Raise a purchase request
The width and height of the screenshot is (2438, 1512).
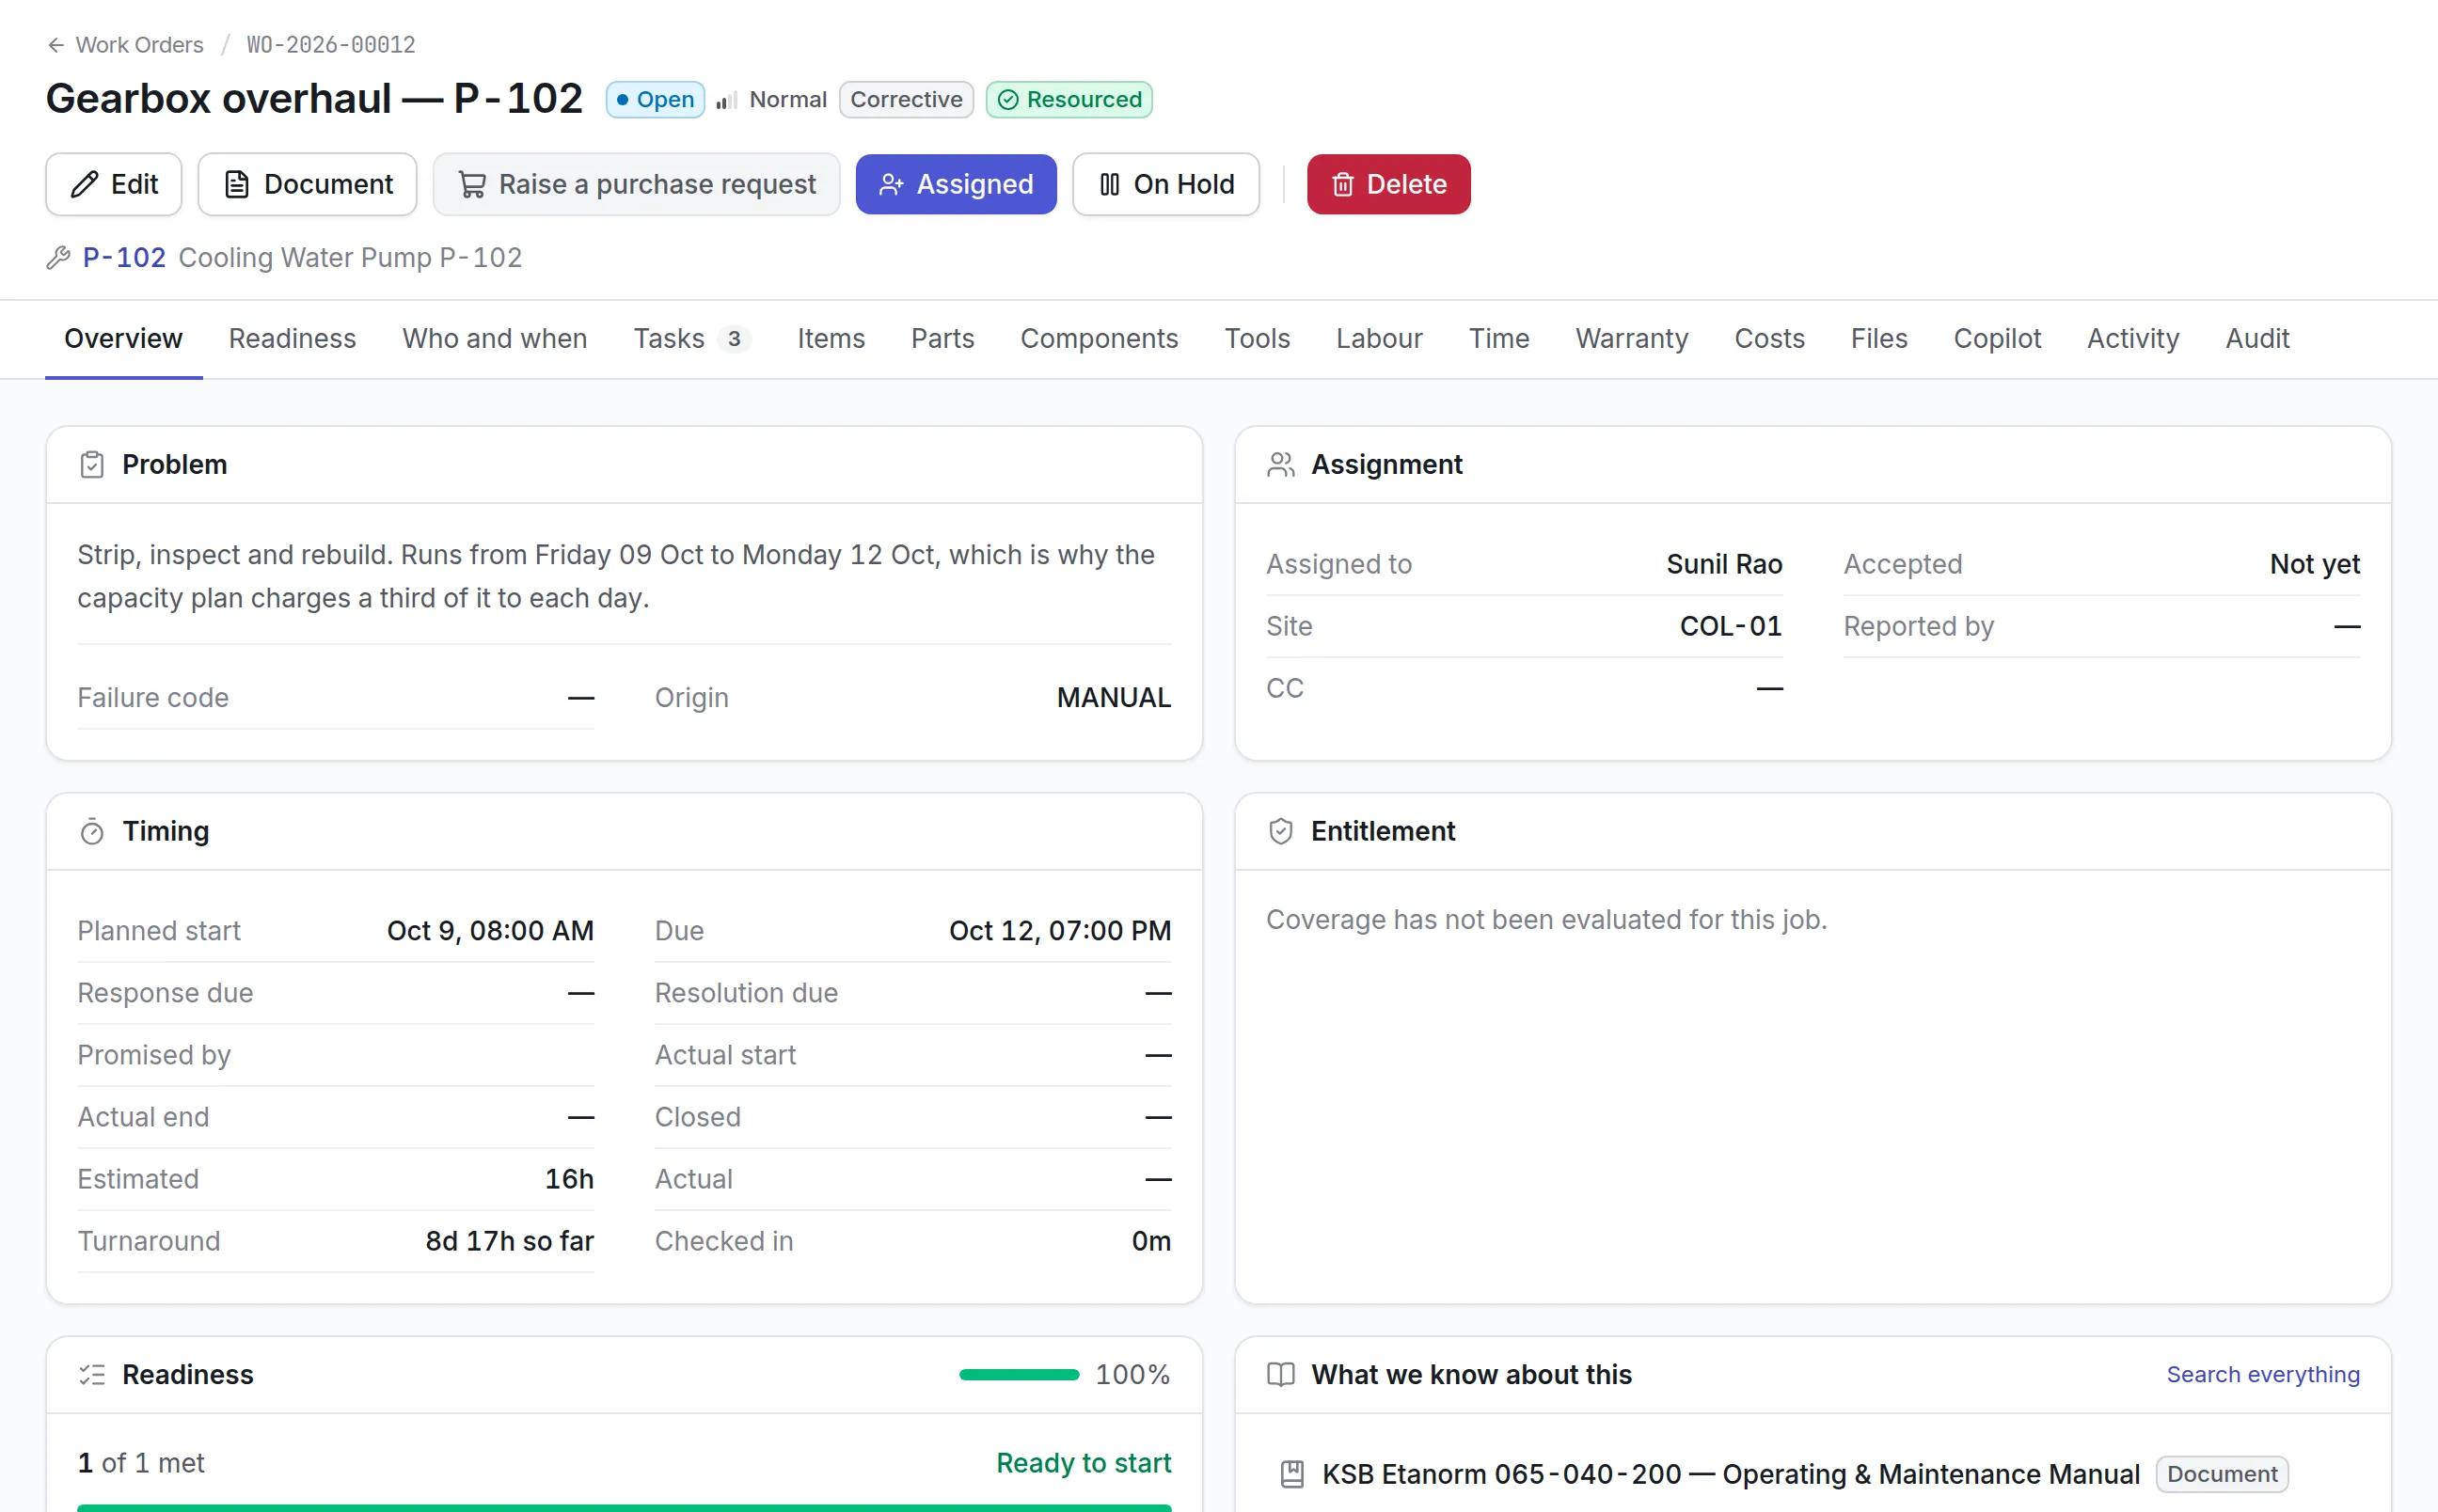tap(636, 184)
